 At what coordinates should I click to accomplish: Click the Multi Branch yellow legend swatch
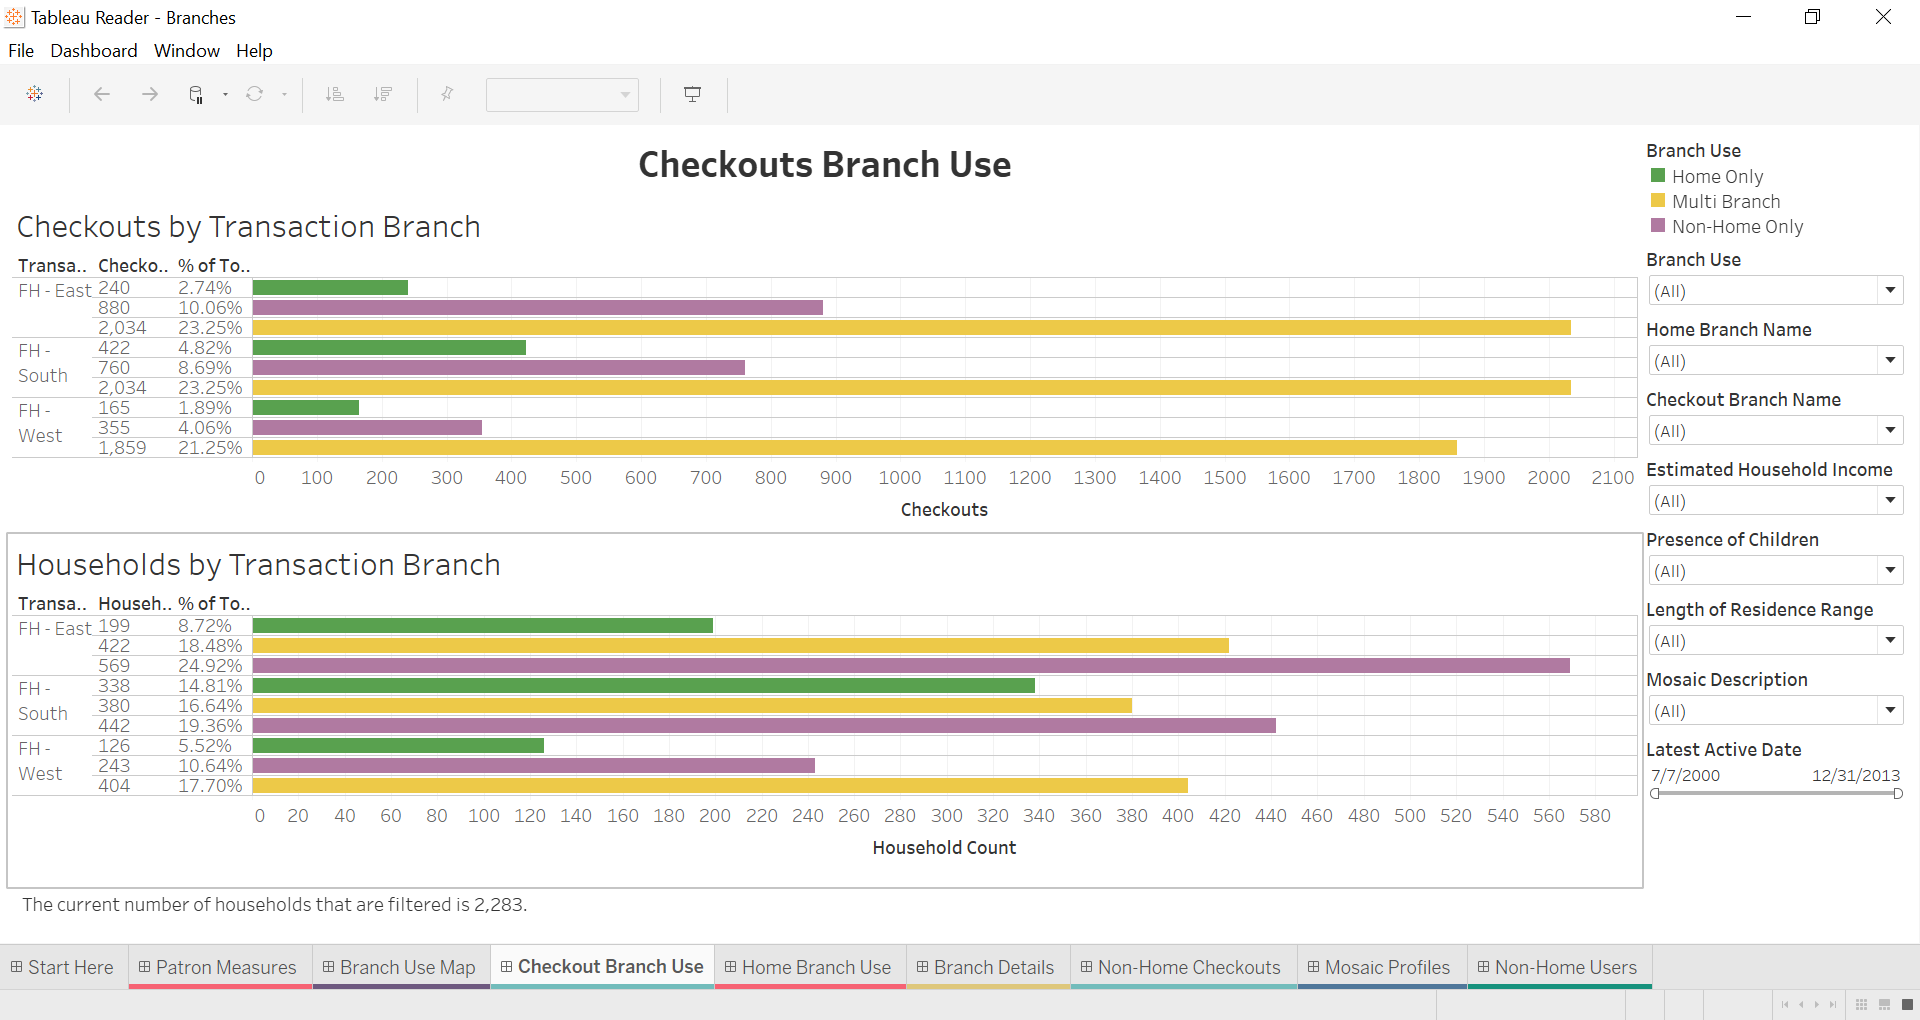(1658, 200)
